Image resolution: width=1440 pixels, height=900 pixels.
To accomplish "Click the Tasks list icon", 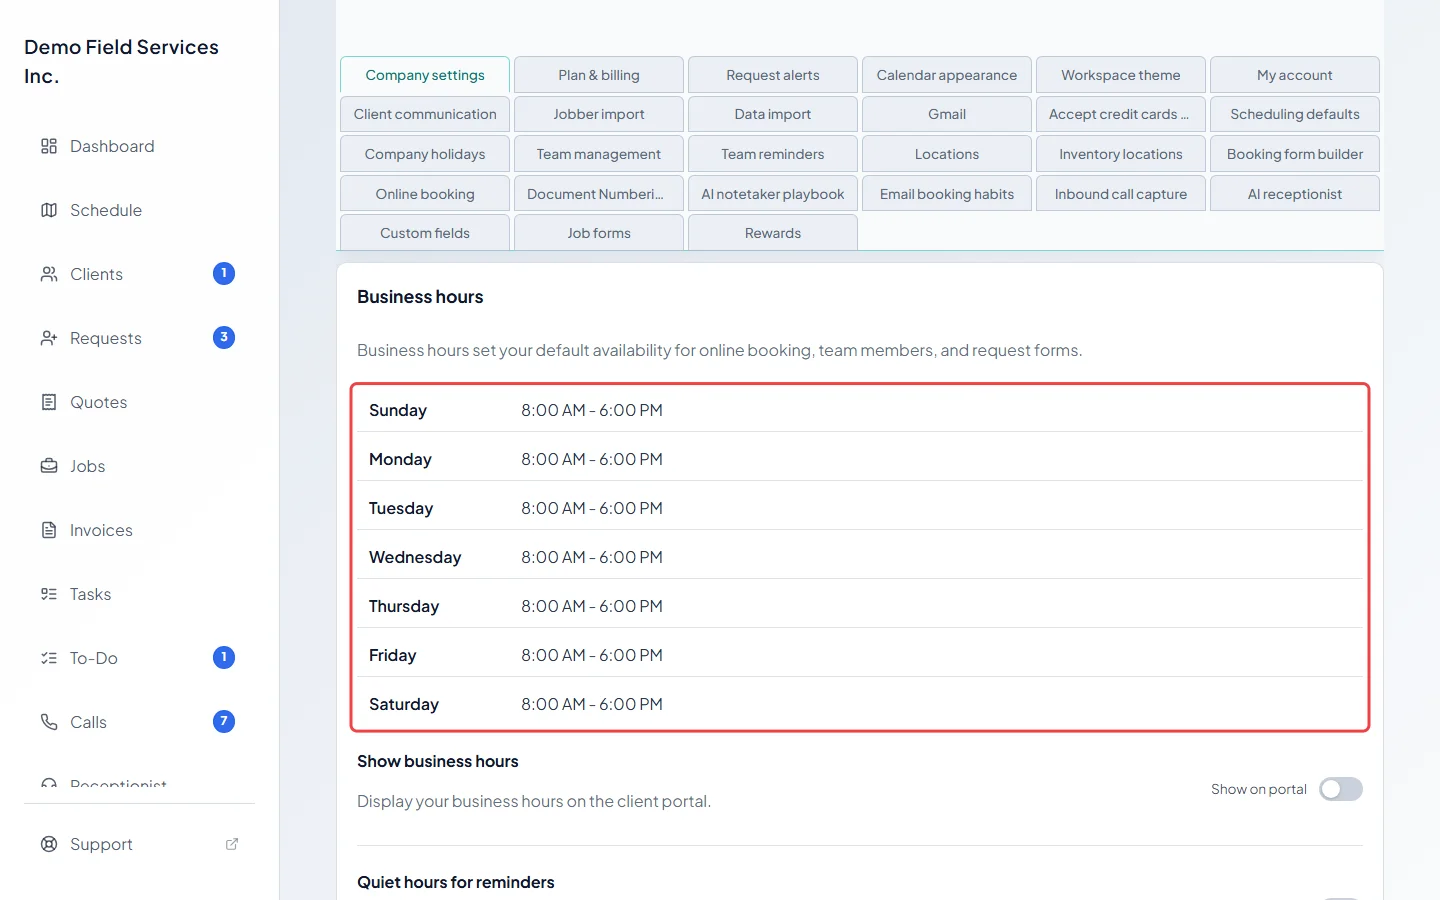I will click(49, 594).
